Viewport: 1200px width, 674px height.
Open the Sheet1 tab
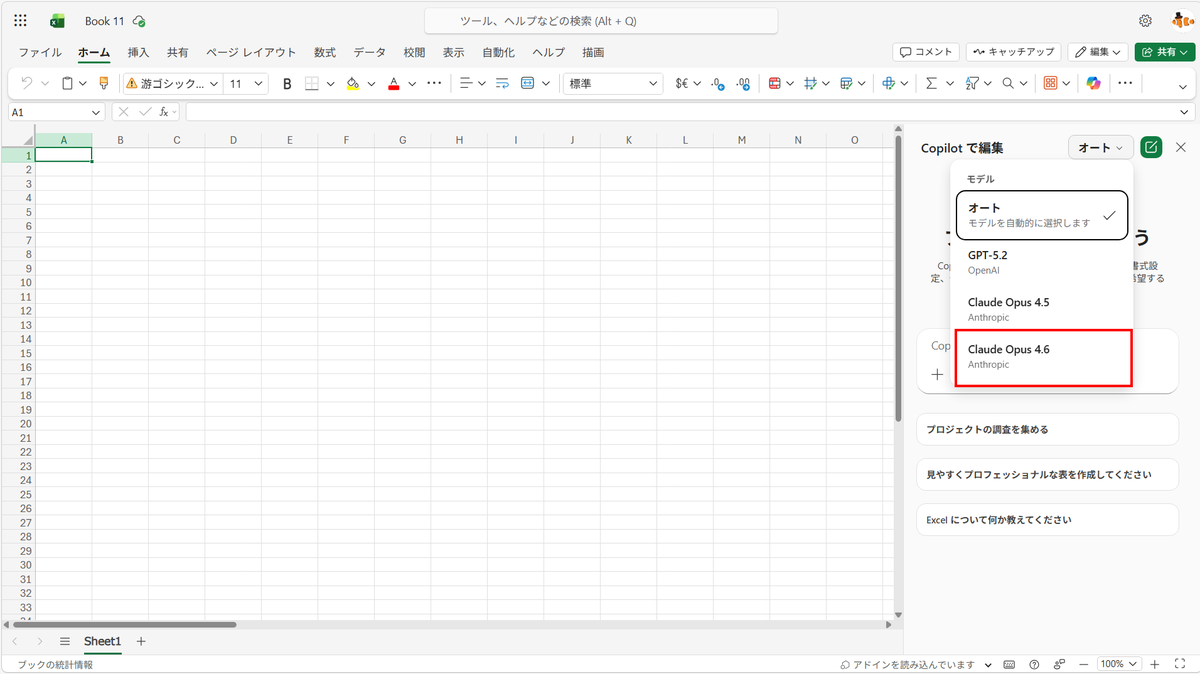point(102,641)
